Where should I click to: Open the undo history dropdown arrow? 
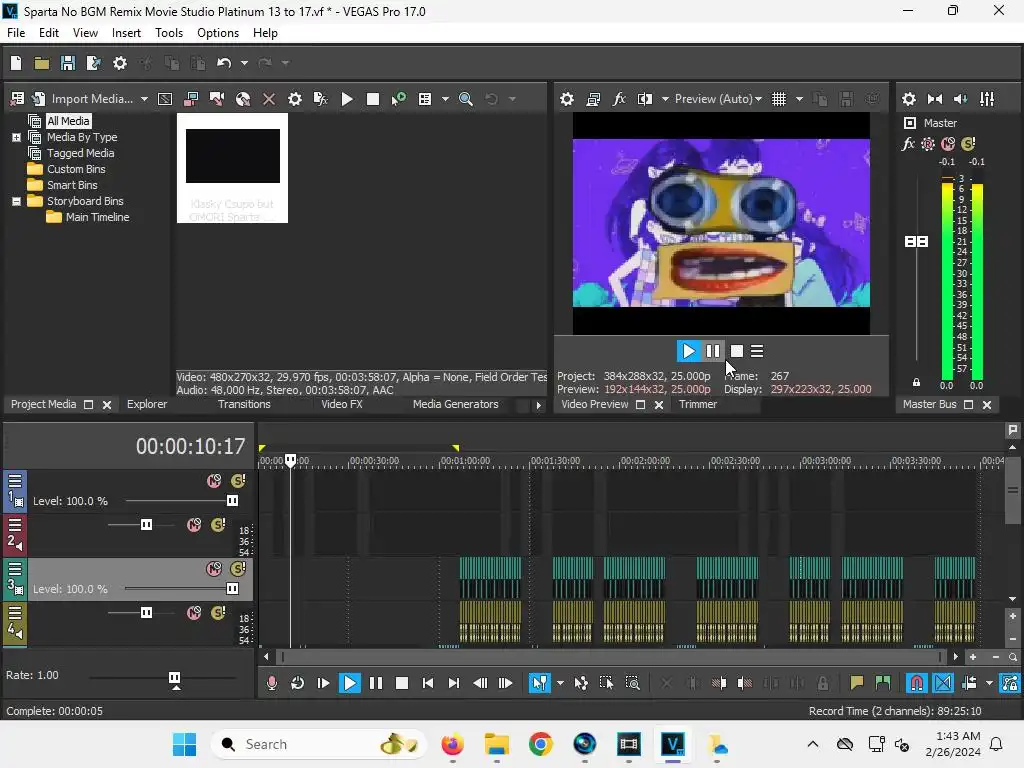tap(244, 63)
